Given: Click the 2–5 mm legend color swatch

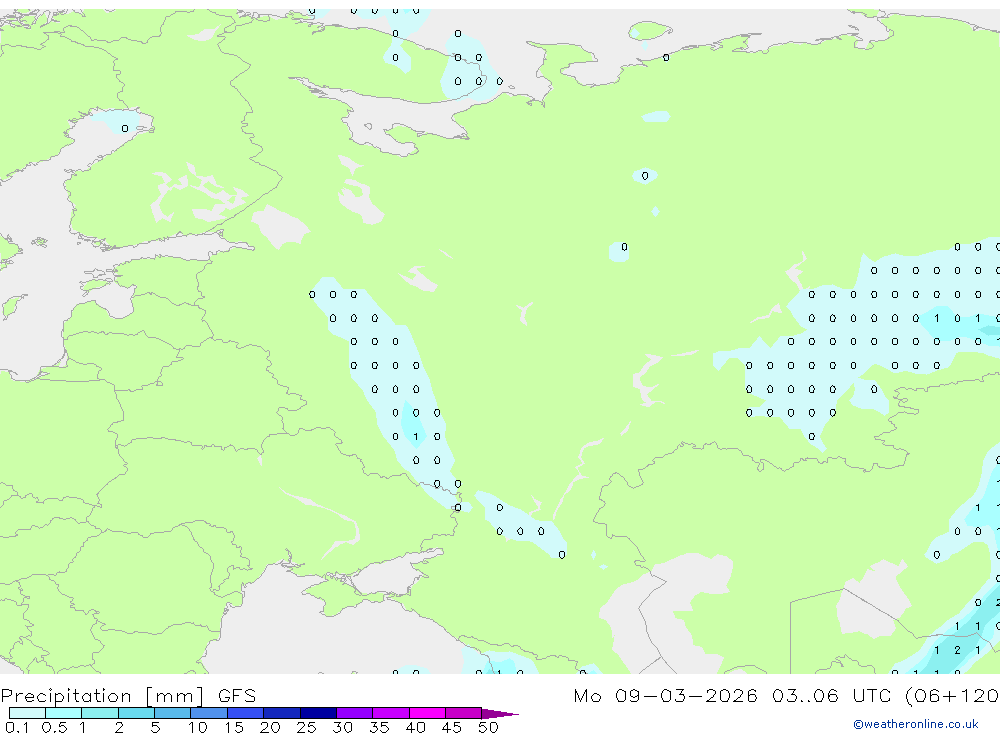Looking at the screenshot, I should (136, 713).
